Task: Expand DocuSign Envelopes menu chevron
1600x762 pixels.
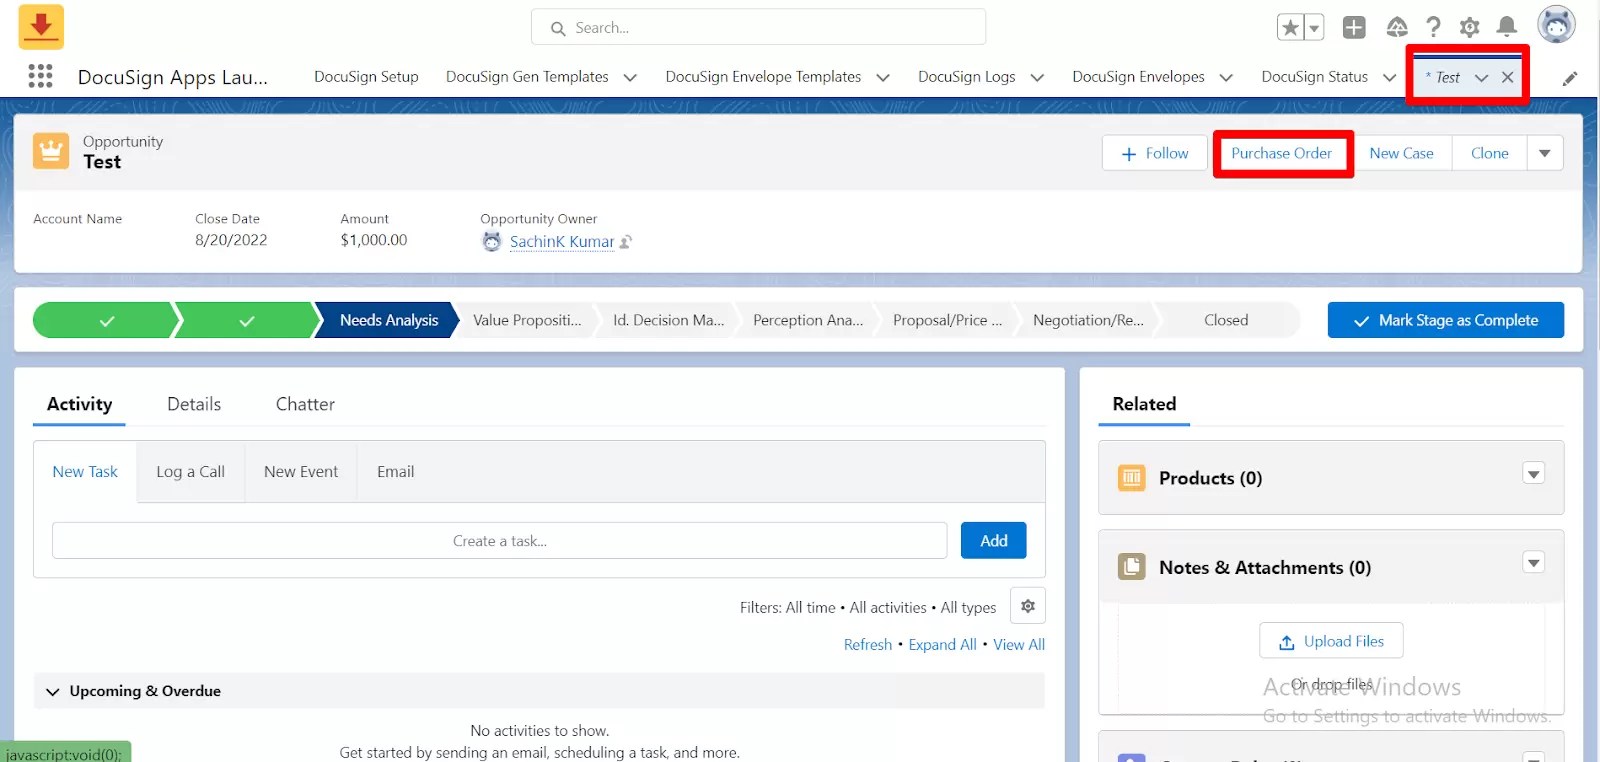Action: (1226, 77)
